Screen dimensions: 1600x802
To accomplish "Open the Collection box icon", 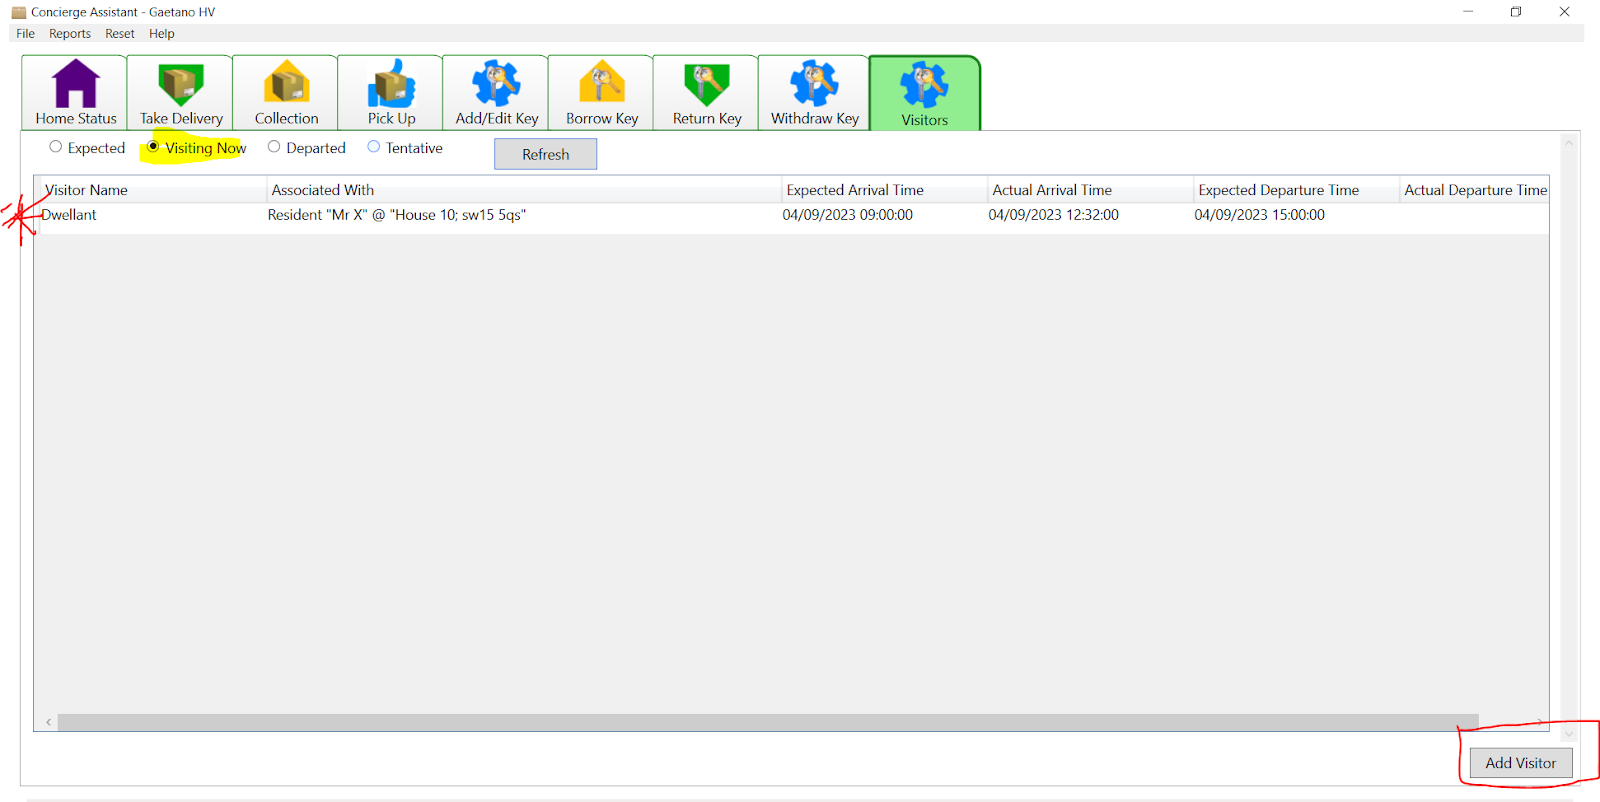I will [x=287, y=82].
